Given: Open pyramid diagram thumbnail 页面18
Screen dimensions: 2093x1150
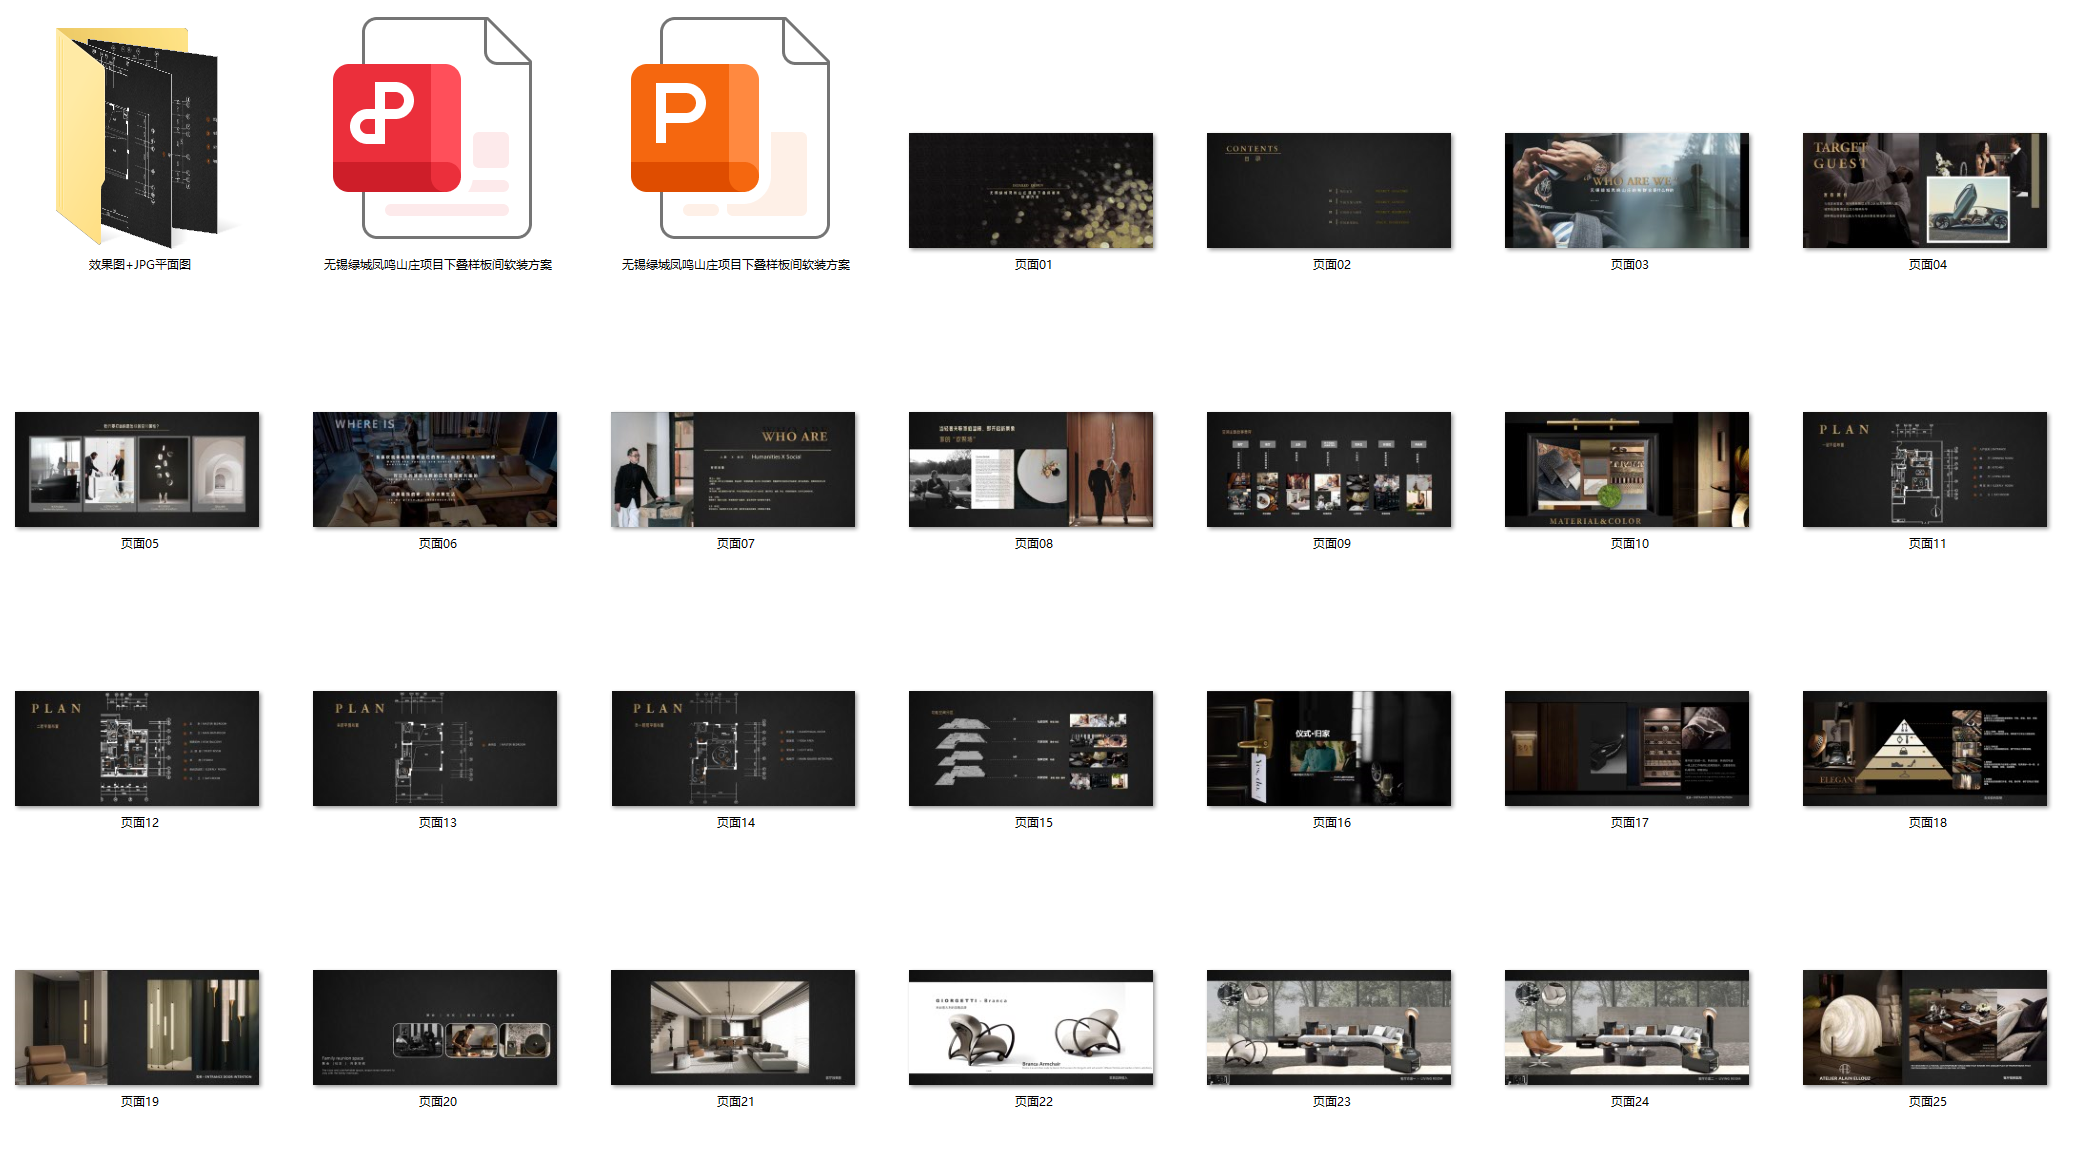Looking at the screenshot, I should tap(1924, 748).
